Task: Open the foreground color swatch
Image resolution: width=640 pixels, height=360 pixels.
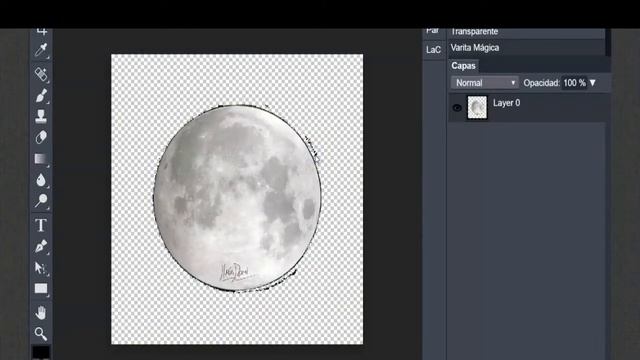Action: 41,352
